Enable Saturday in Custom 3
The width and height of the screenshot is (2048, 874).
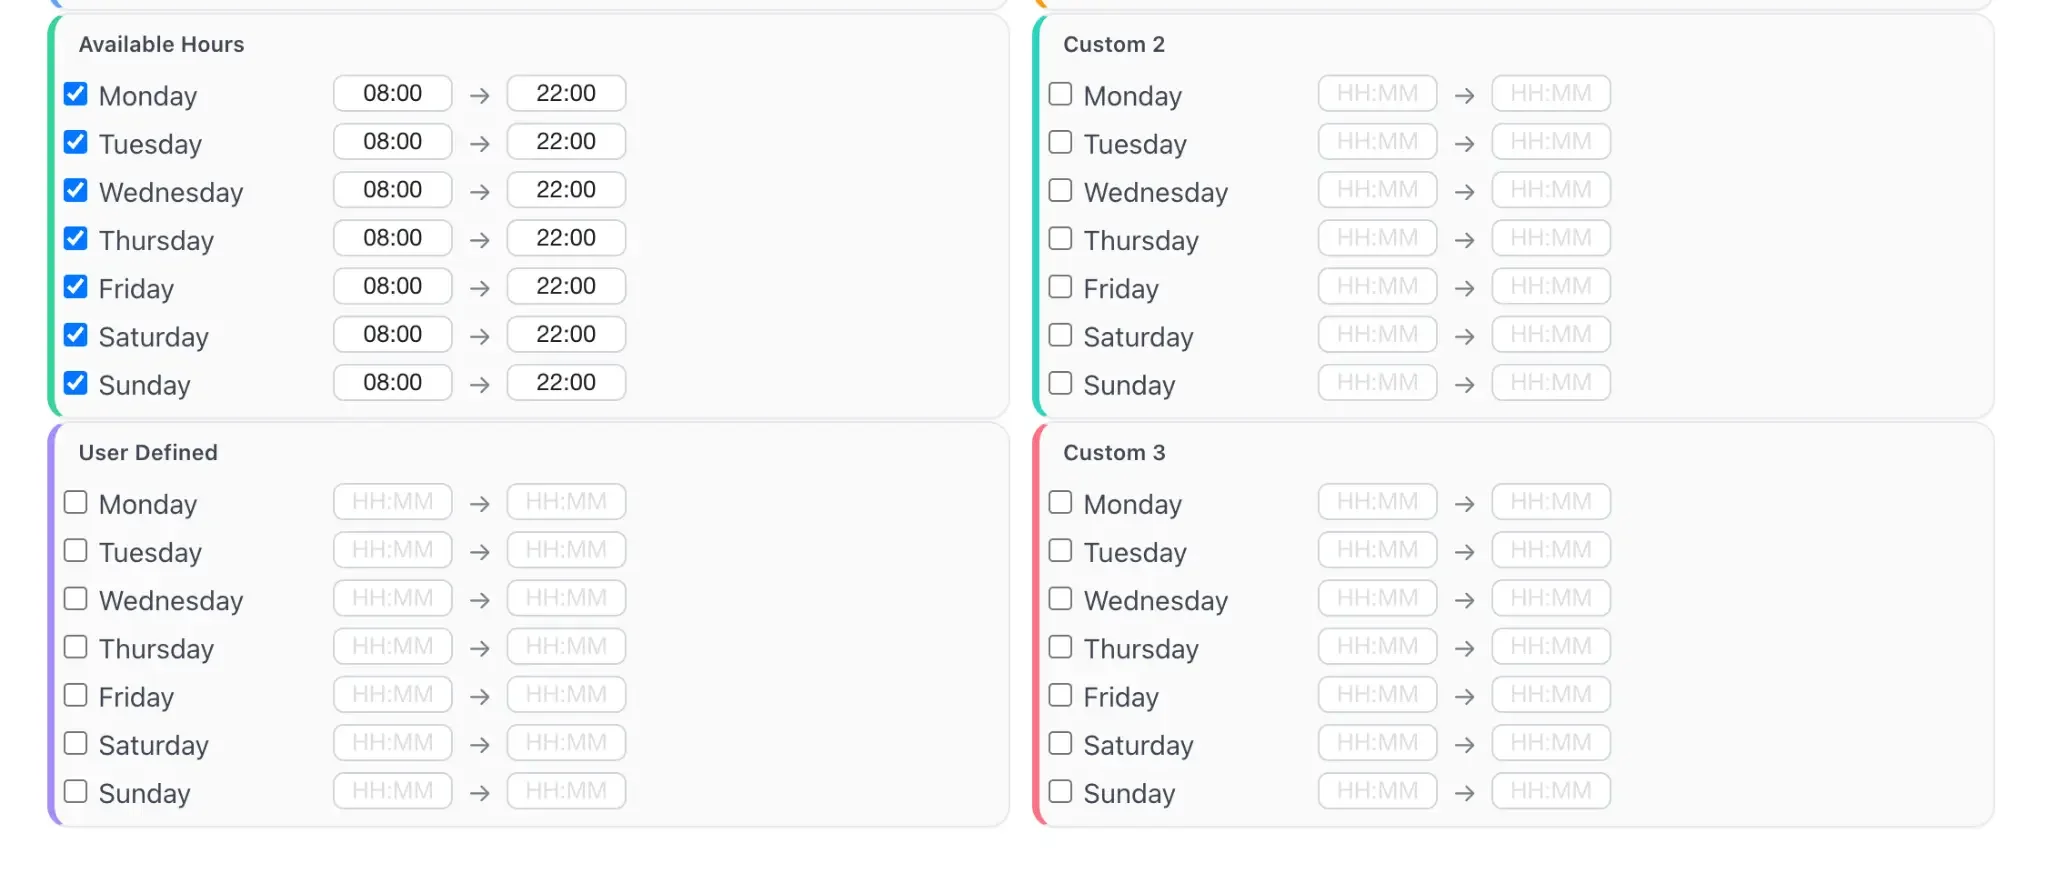1060,742
